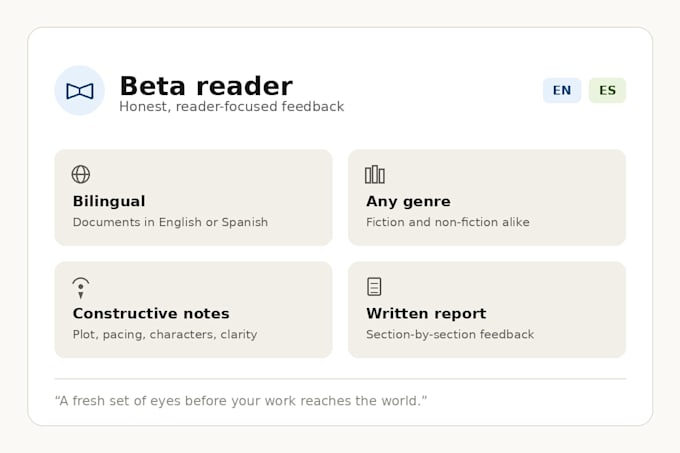680x453 pixels.
Task: Click the books icon above Any genre
Action: pos(375,174)
